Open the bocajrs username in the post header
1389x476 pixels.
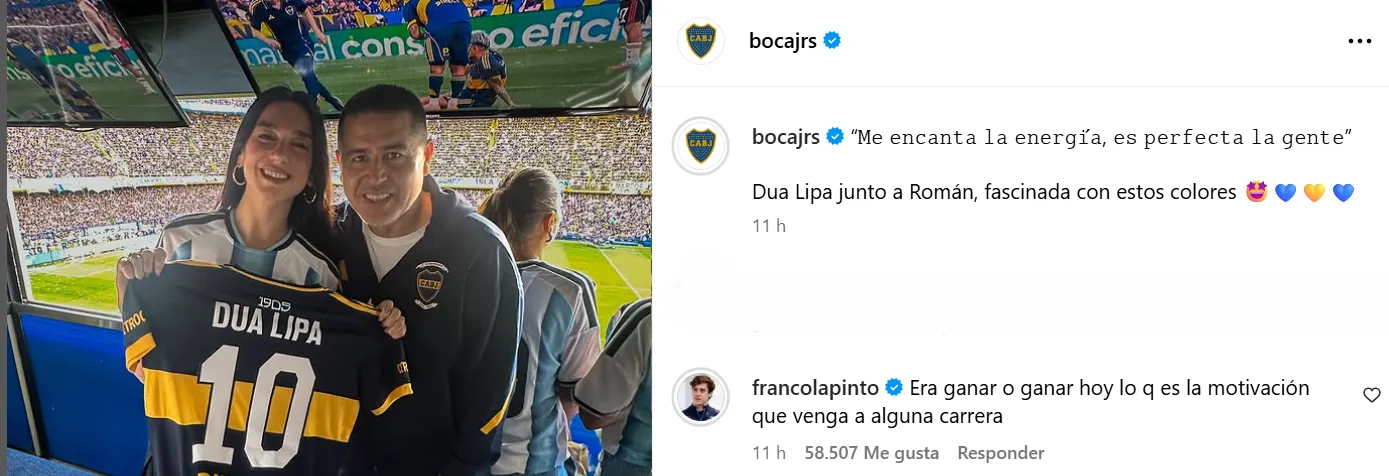[783, 40]
